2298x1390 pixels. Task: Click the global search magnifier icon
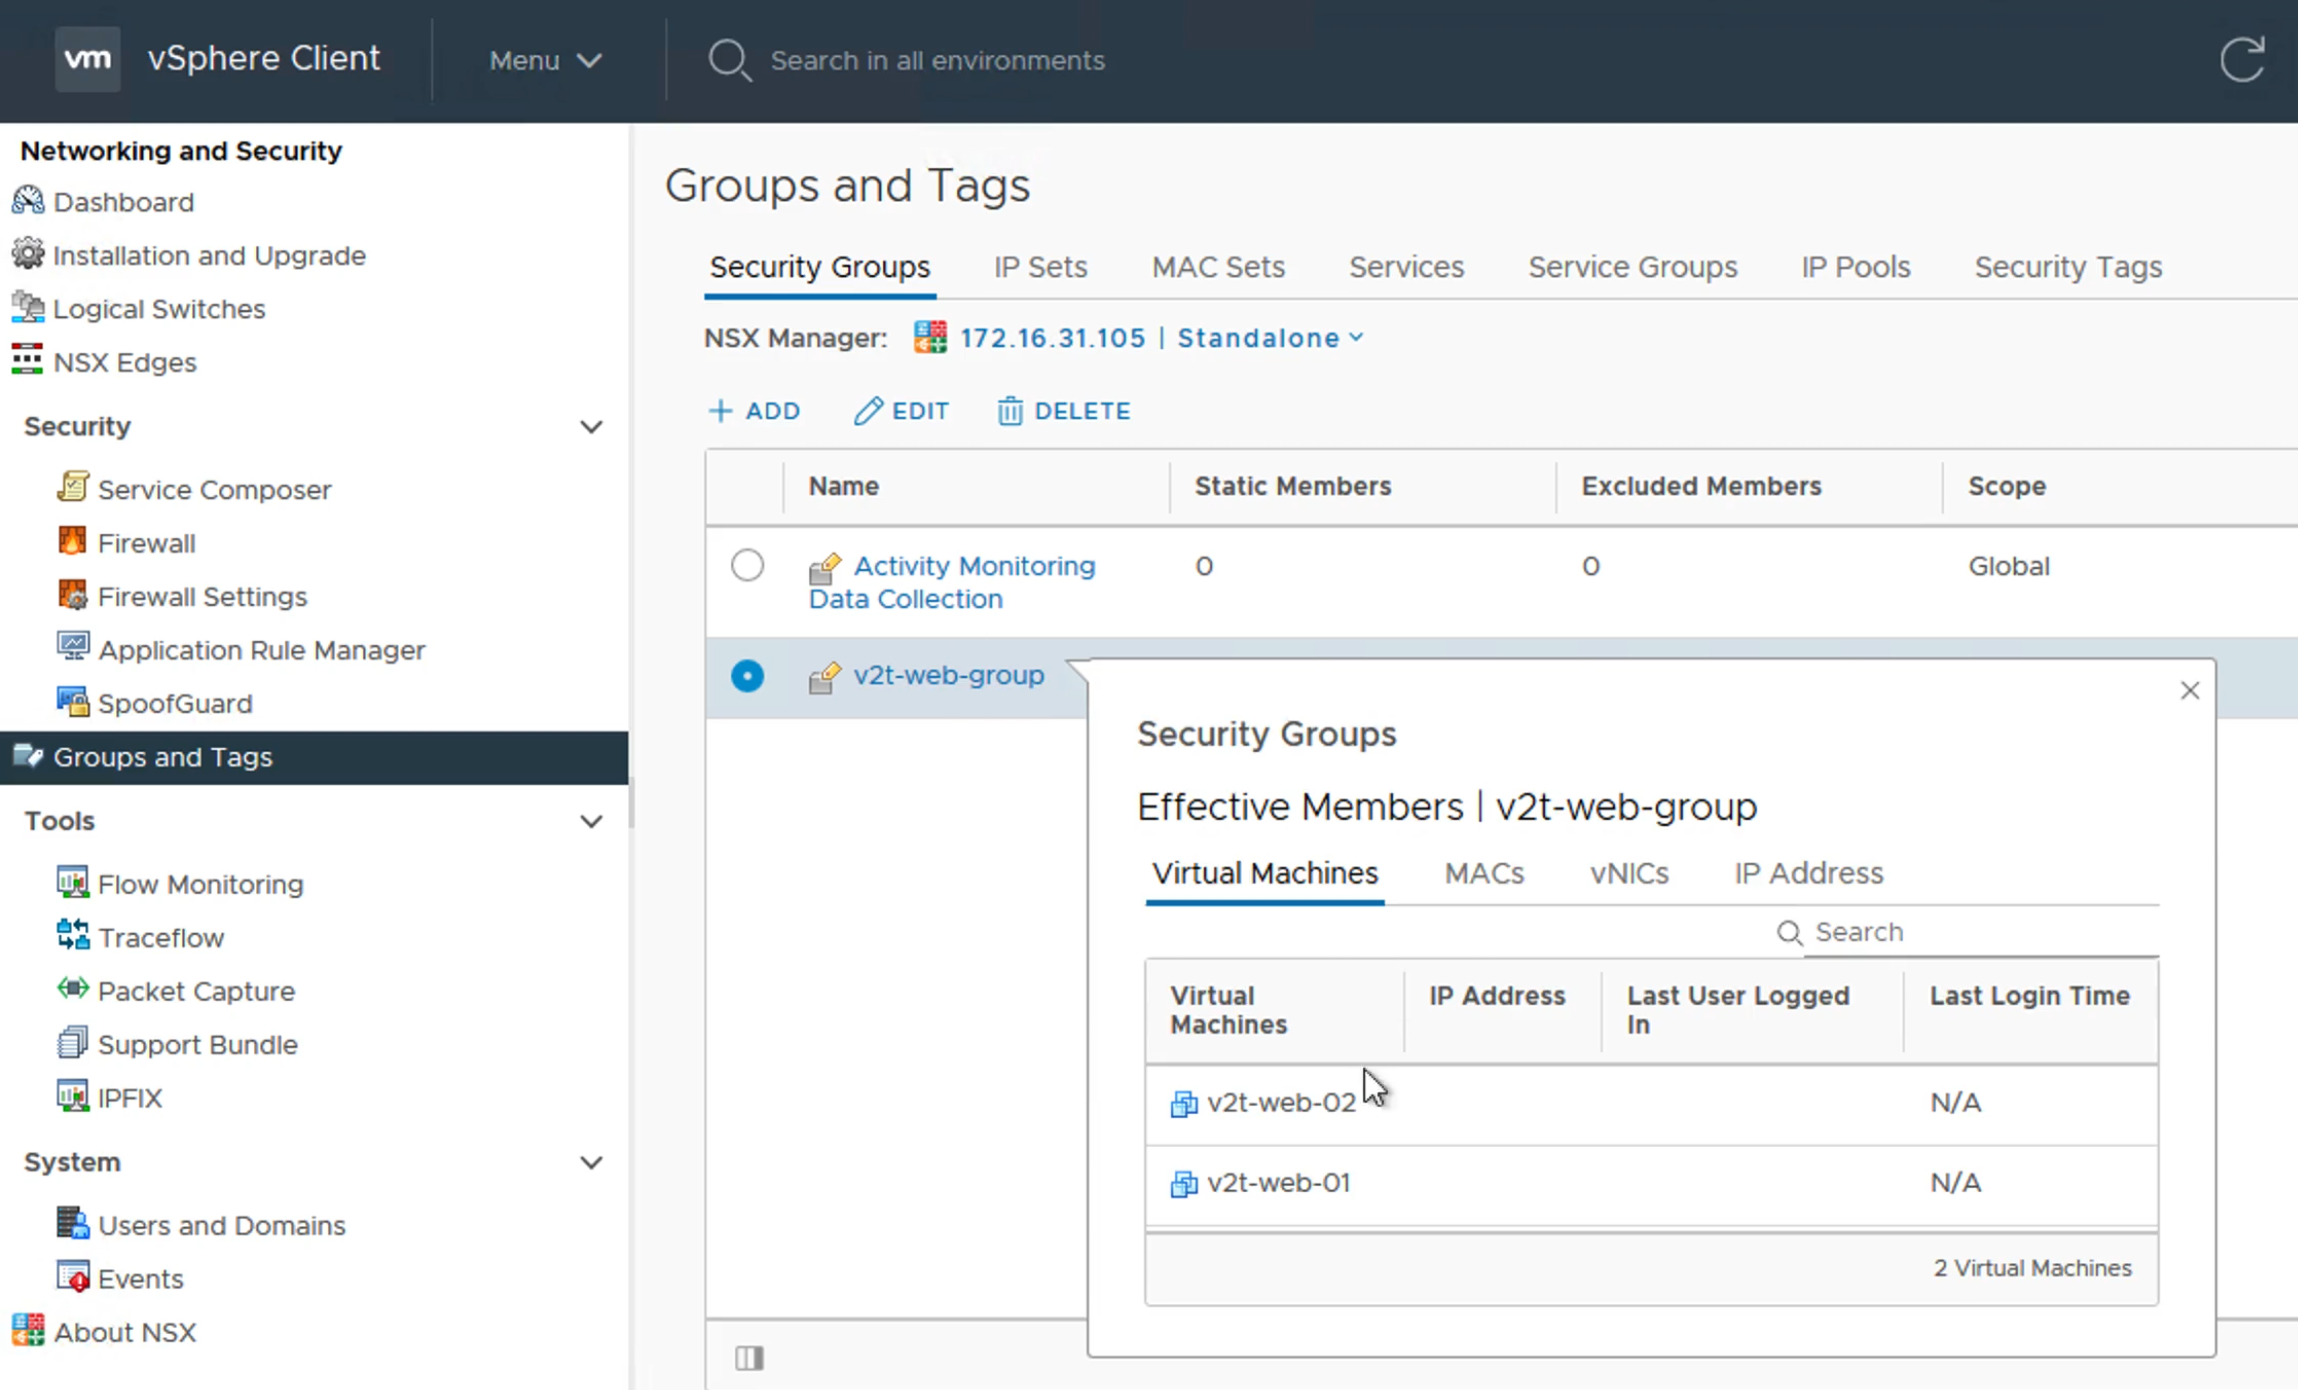[x=729, y=61]
